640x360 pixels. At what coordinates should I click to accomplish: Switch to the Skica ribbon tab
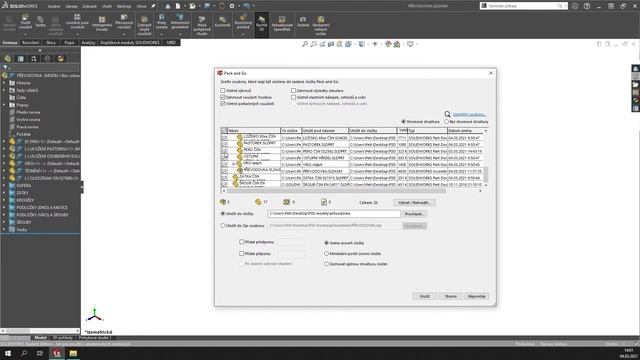tap(51, 42)
